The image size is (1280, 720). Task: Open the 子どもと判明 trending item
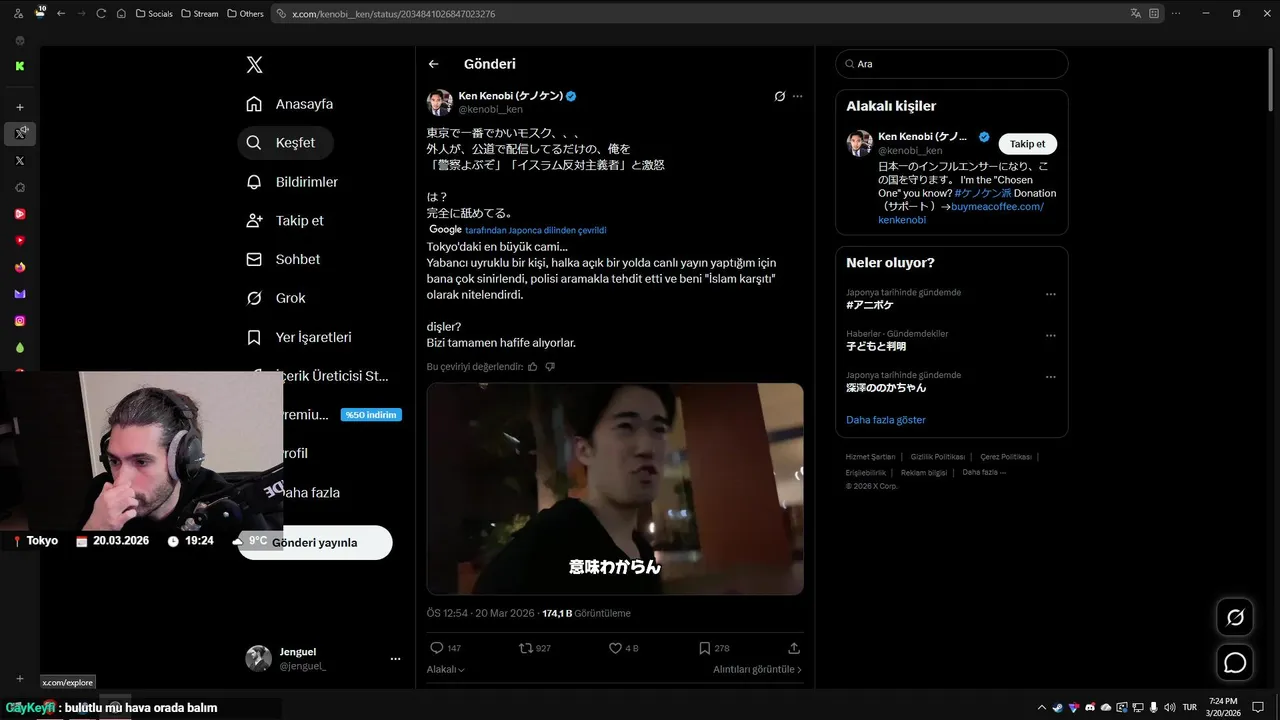[876, 346]
